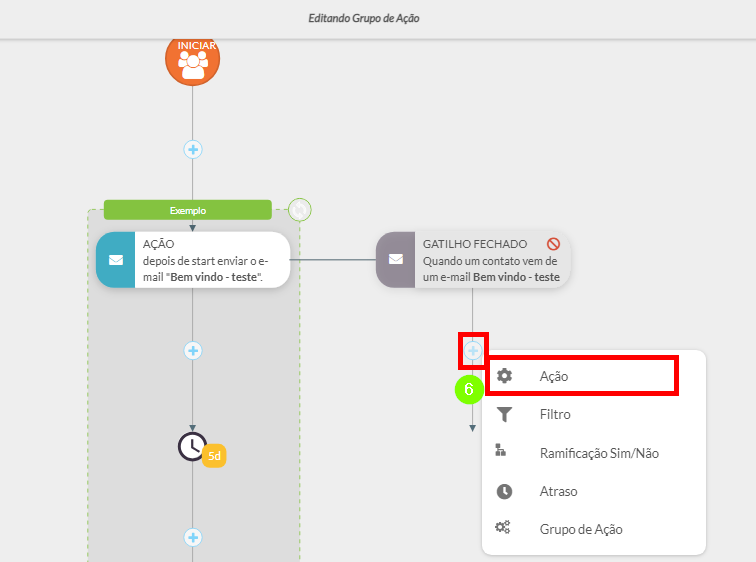The image size is (756, 562).
Task: Click the circular icon beside Exemplo label
Action: (x=299, y=210)
